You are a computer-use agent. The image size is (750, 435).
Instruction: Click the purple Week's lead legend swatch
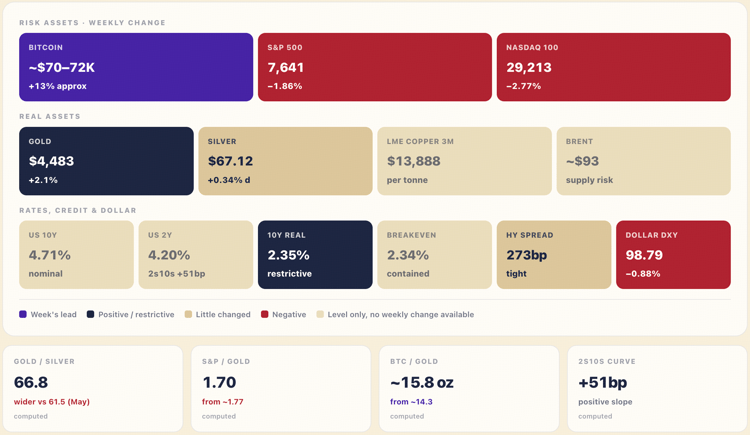coord(22,314)
